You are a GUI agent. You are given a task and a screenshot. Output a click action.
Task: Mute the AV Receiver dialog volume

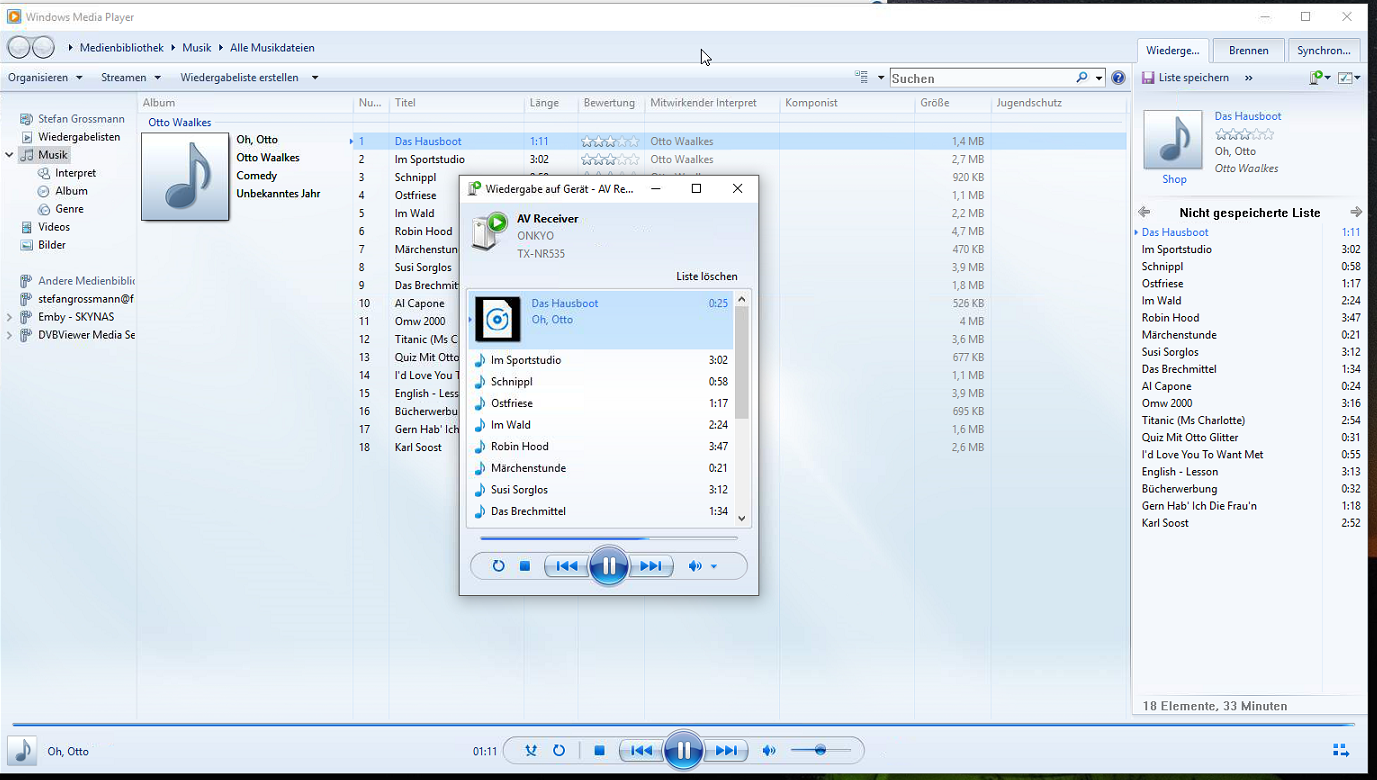click(x=695, y=566)
